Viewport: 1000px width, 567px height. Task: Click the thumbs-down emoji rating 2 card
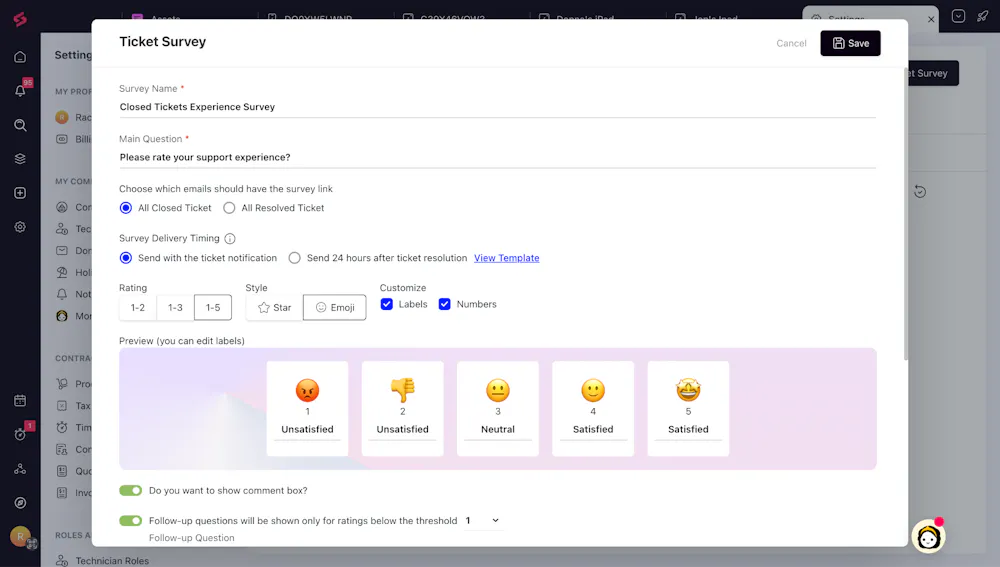(402, 408)
